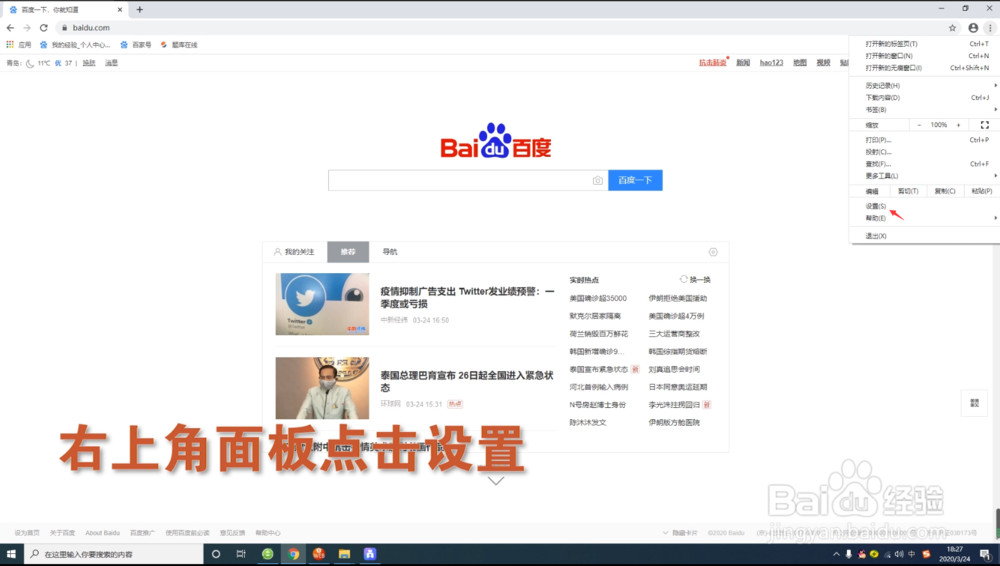Open Task View on the taskbar

pos(240,554)
